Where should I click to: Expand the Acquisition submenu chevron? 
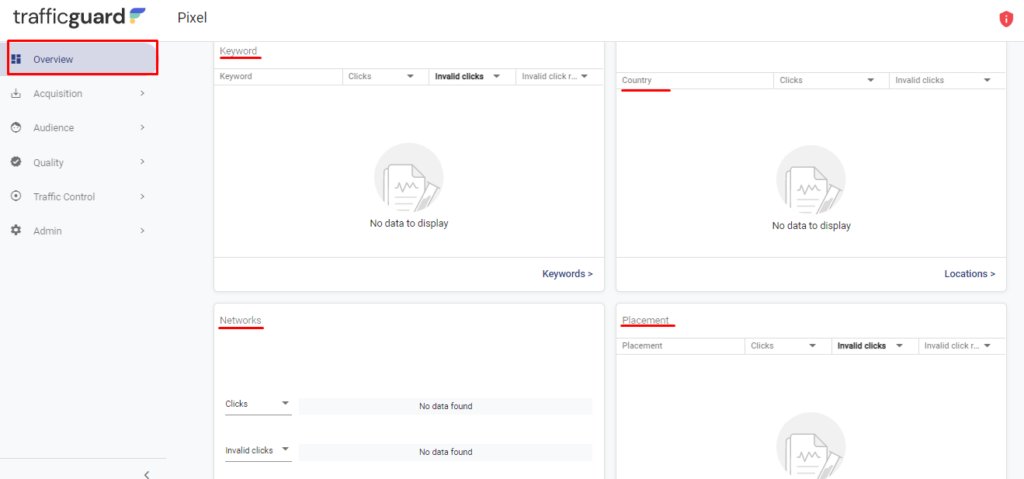[142, 93]
